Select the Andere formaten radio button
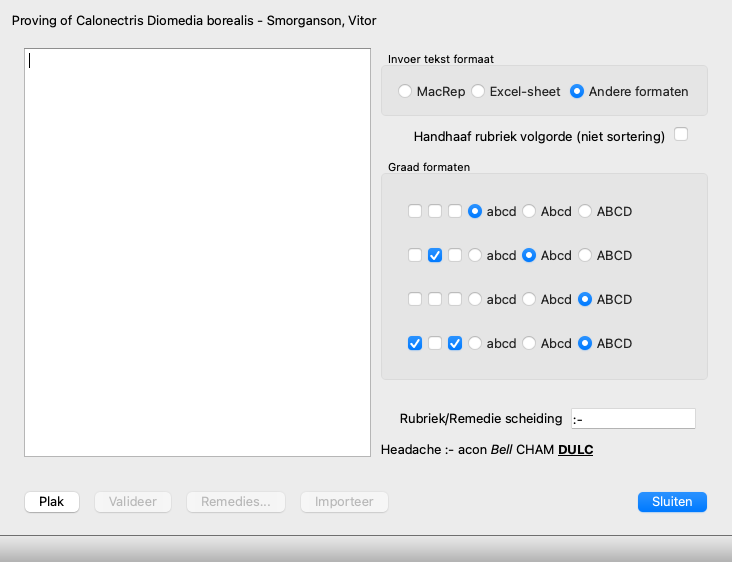The image size is (732, 562). coord(577,91)
